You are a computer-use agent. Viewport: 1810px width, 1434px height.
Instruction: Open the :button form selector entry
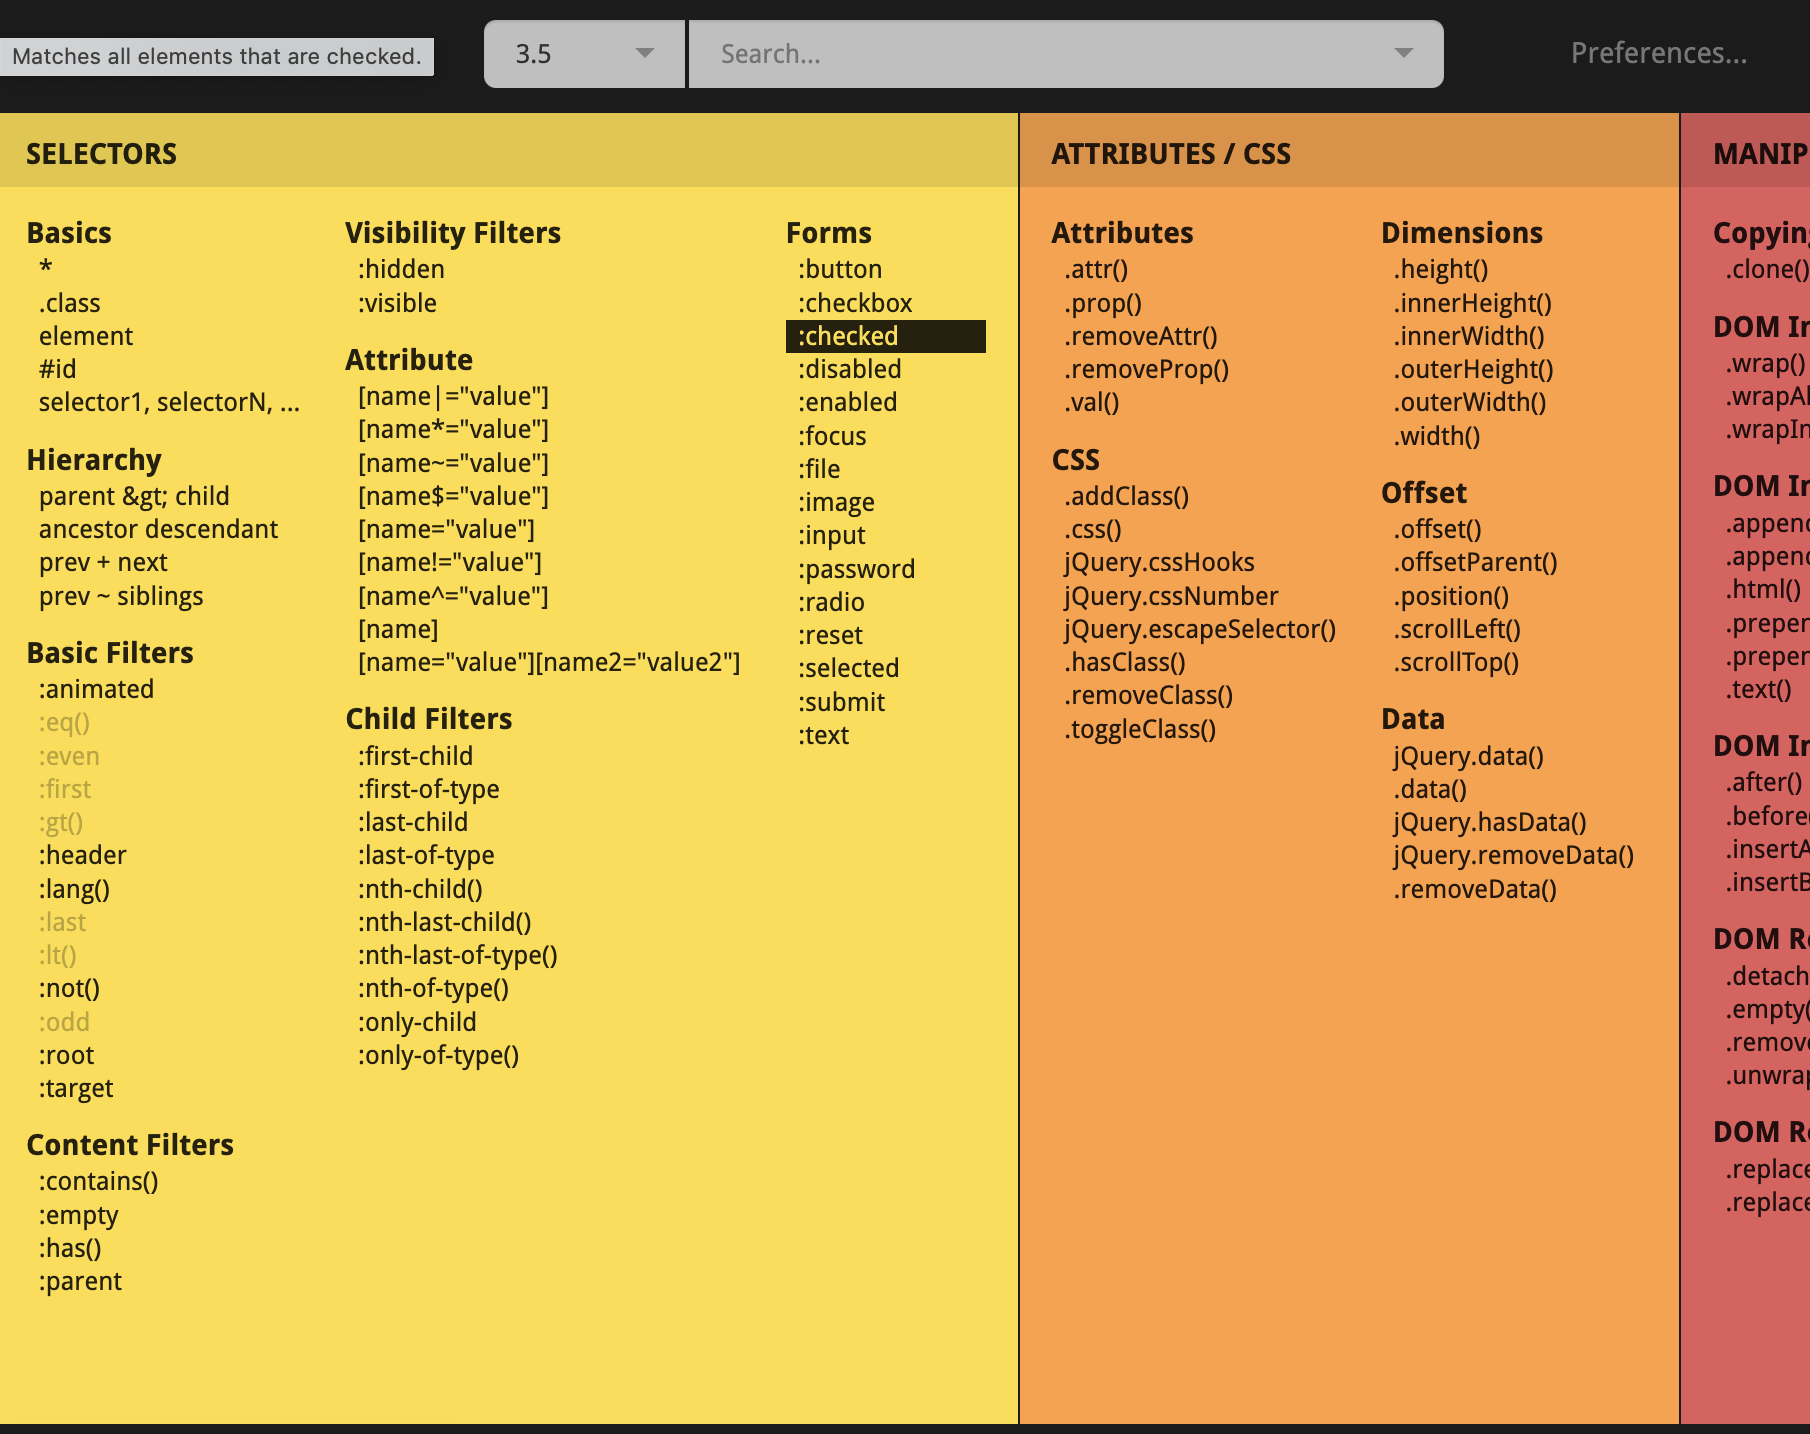[x=840, y=269]
